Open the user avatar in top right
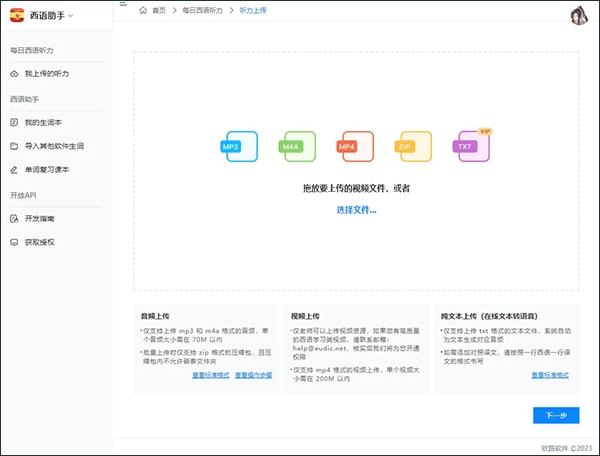Viewport: 600px width, 456px height. pos(578,14)
